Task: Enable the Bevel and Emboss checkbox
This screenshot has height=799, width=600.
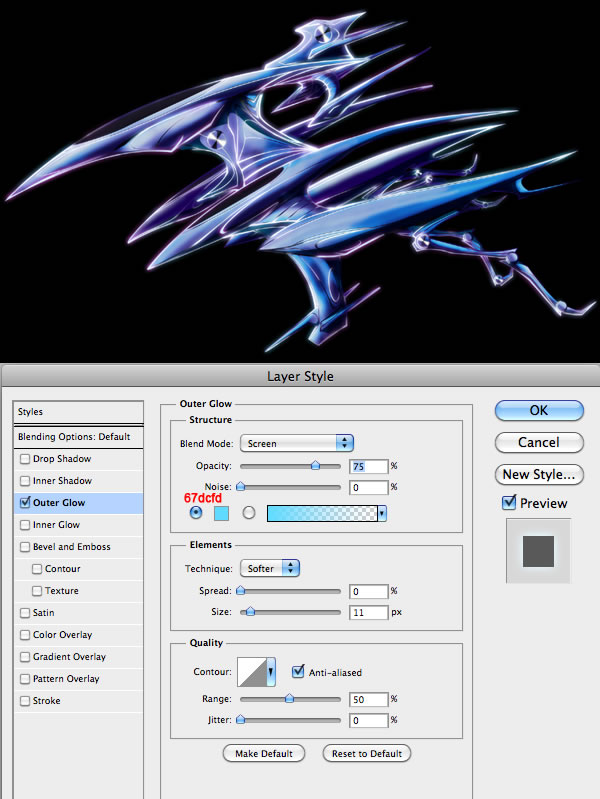Action: pos(24,547)
